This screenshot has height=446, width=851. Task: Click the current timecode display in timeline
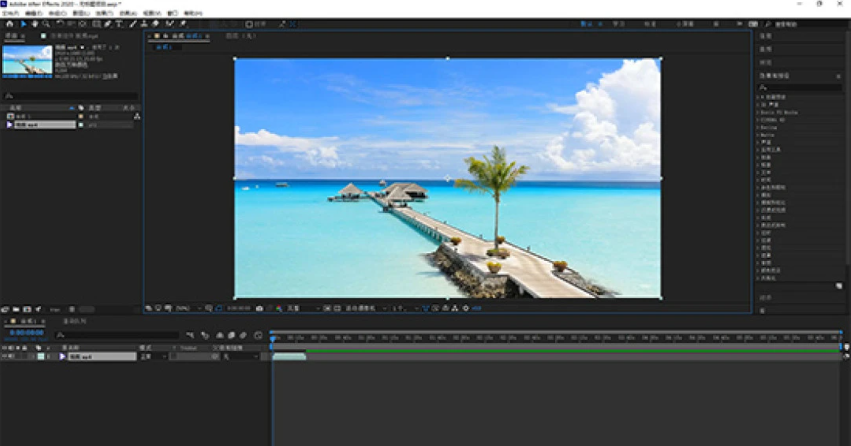[x=27, y=333]
